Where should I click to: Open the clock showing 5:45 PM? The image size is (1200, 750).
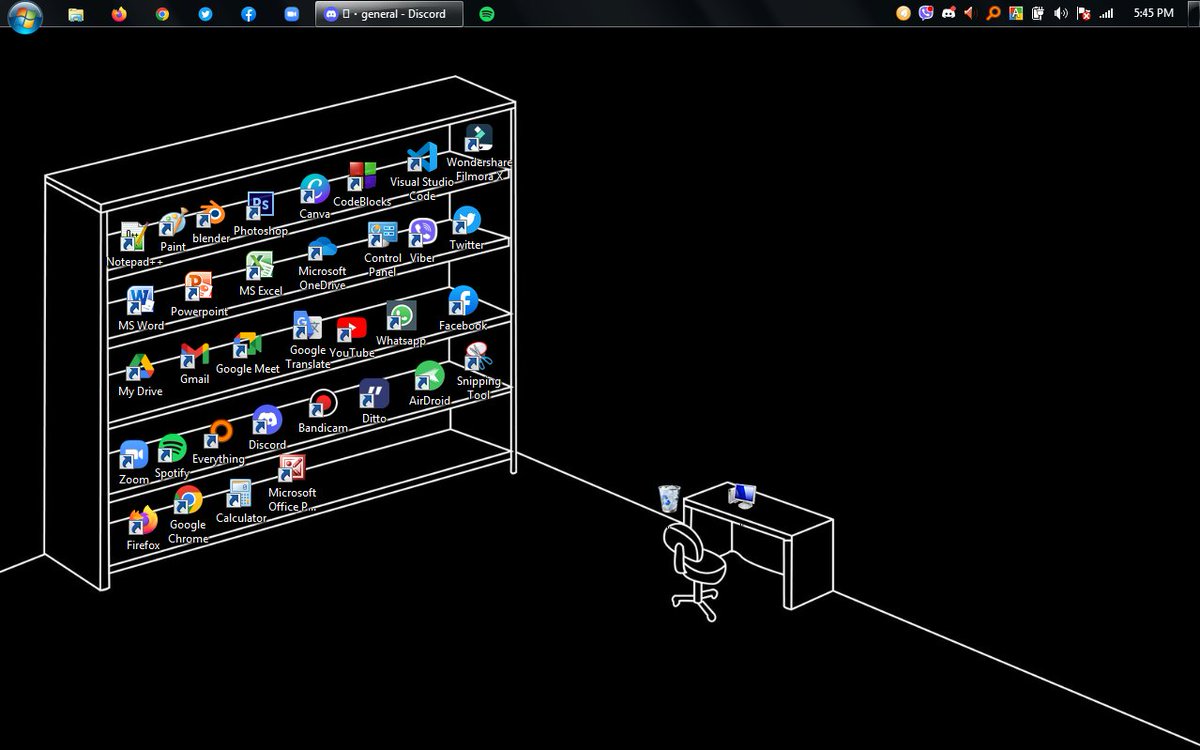1153,13
